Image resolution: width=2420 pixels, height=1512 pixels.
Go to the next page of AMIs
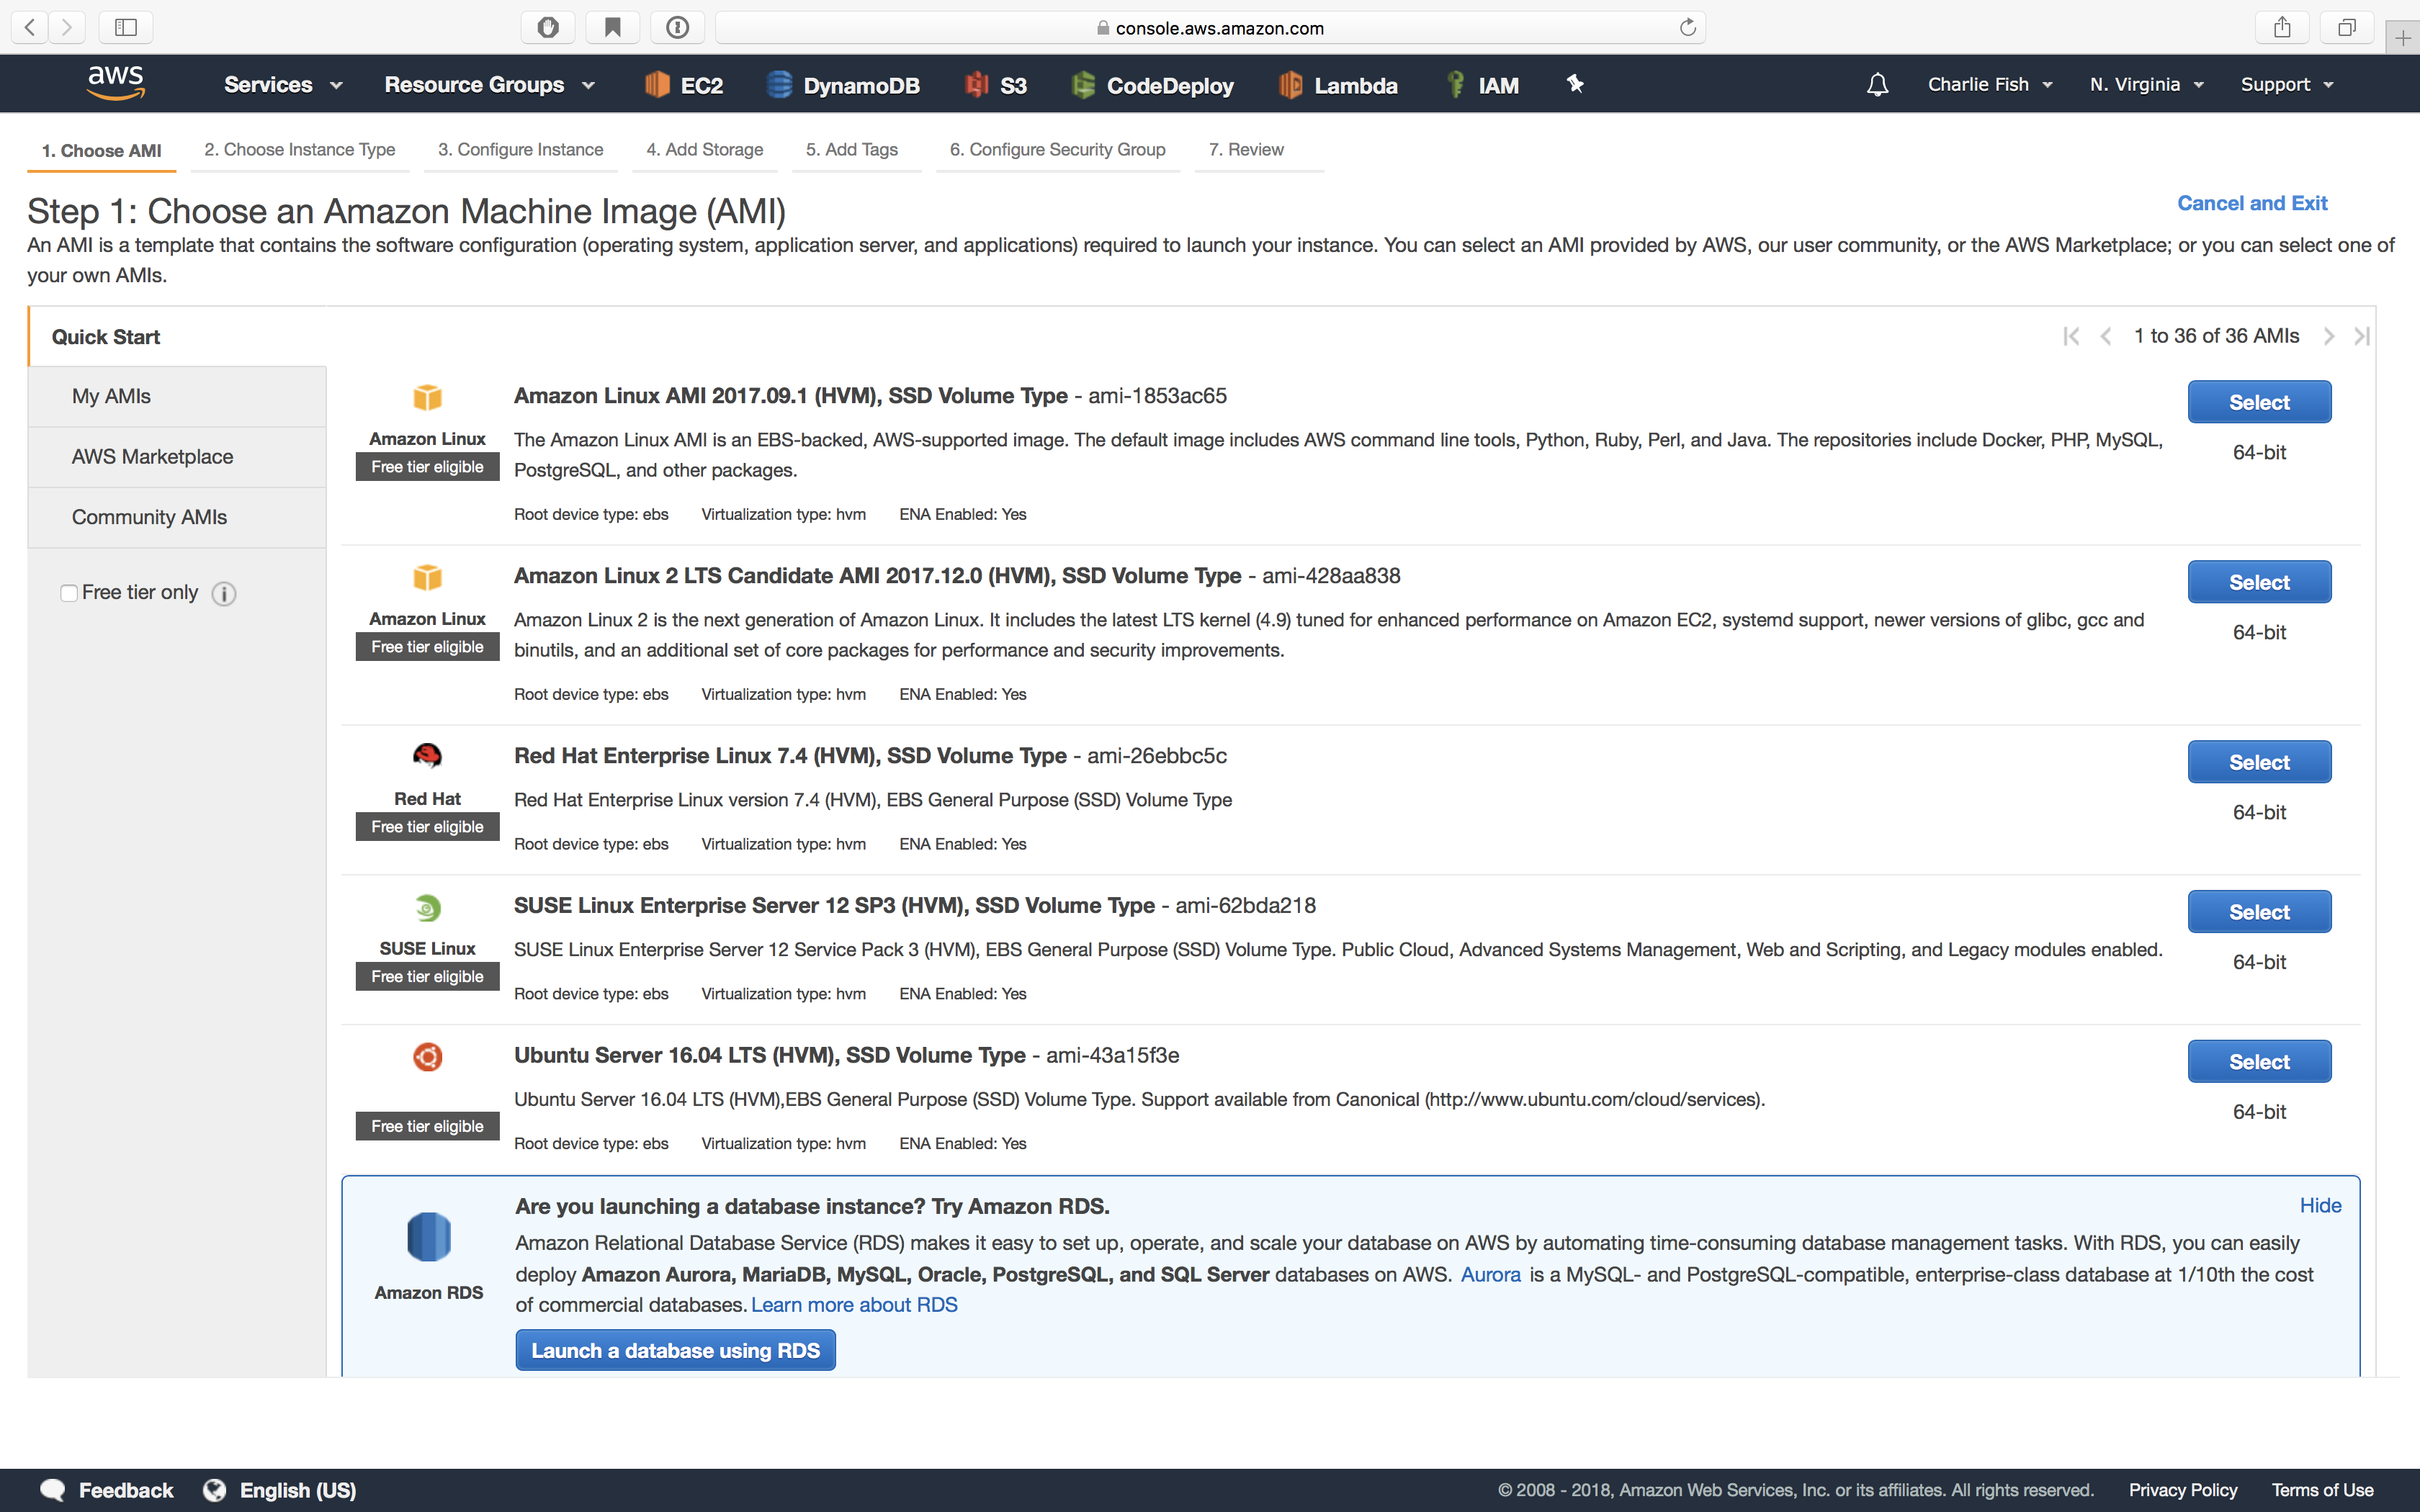[2331, 336]
